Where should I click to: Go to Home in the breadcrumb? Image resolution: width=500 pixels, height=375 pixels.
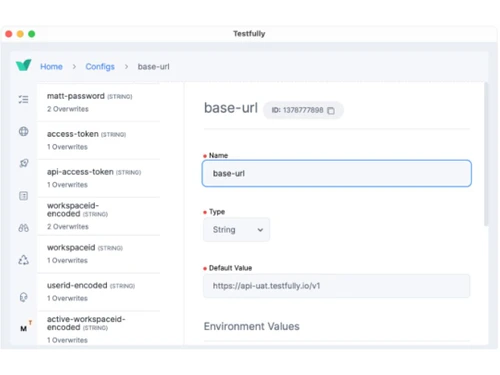[x=51, y=67]
